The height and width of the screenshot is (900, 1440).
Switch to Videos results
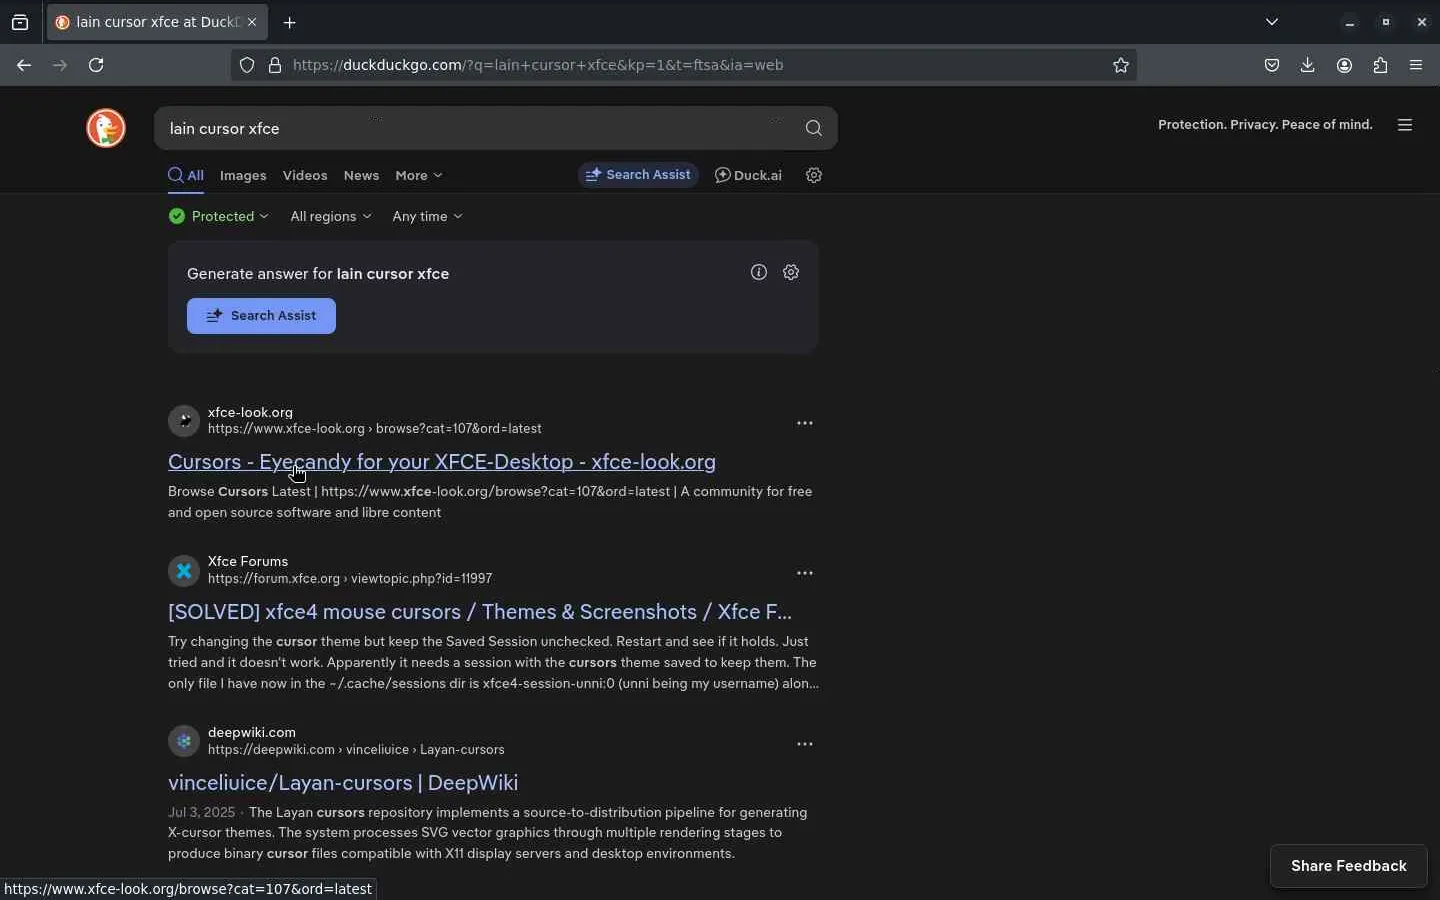(x=305, y=176)
